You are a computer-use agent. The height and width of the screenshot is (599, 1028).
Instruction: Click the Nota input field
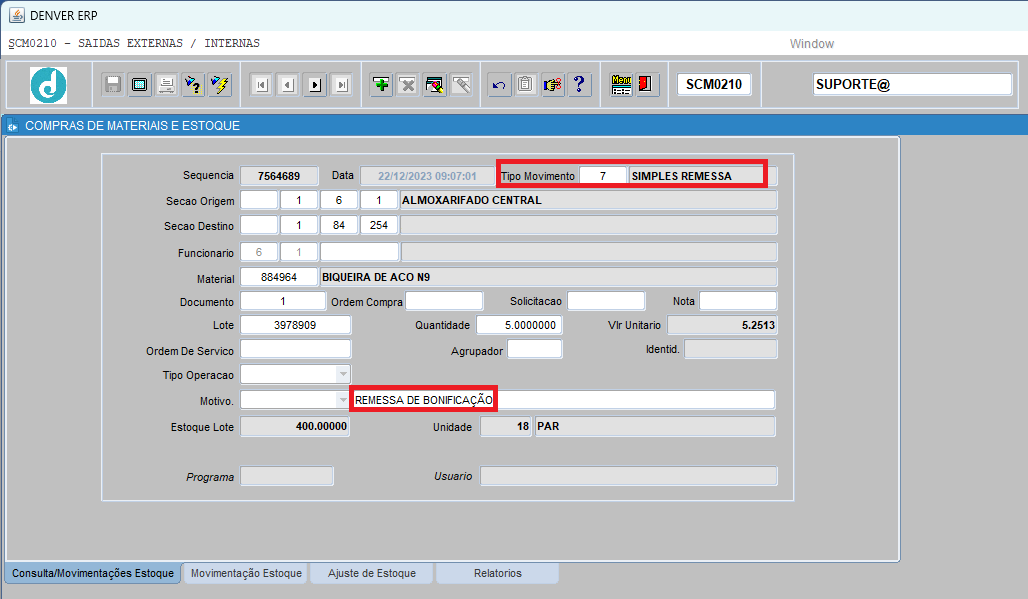click(x=738, y=301)
